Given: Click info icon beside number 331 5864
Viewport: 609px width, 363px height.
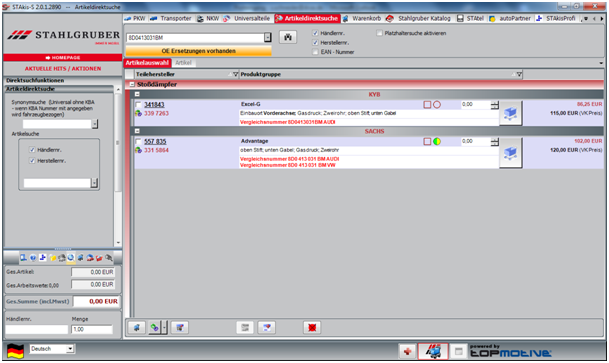Looking at the screenshot, I should click(138, 150).
